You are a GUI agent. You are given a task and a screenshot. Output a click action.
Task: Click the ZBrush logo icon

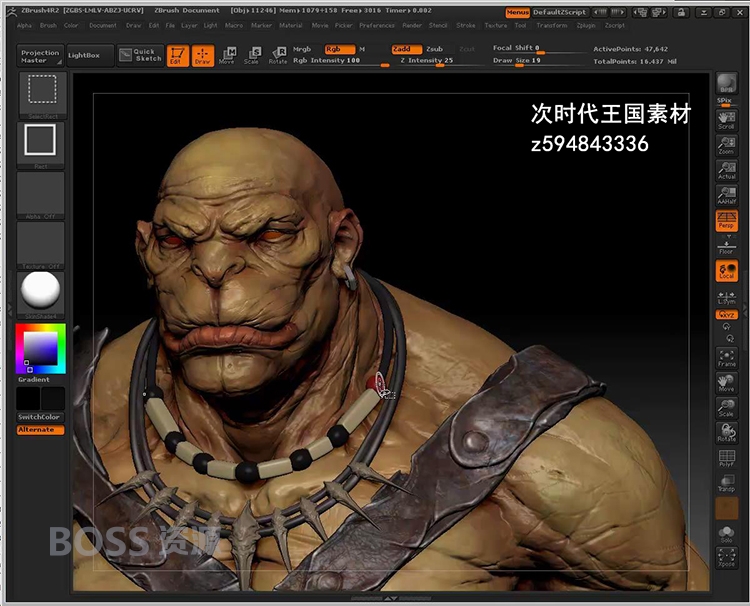[11, 12]
